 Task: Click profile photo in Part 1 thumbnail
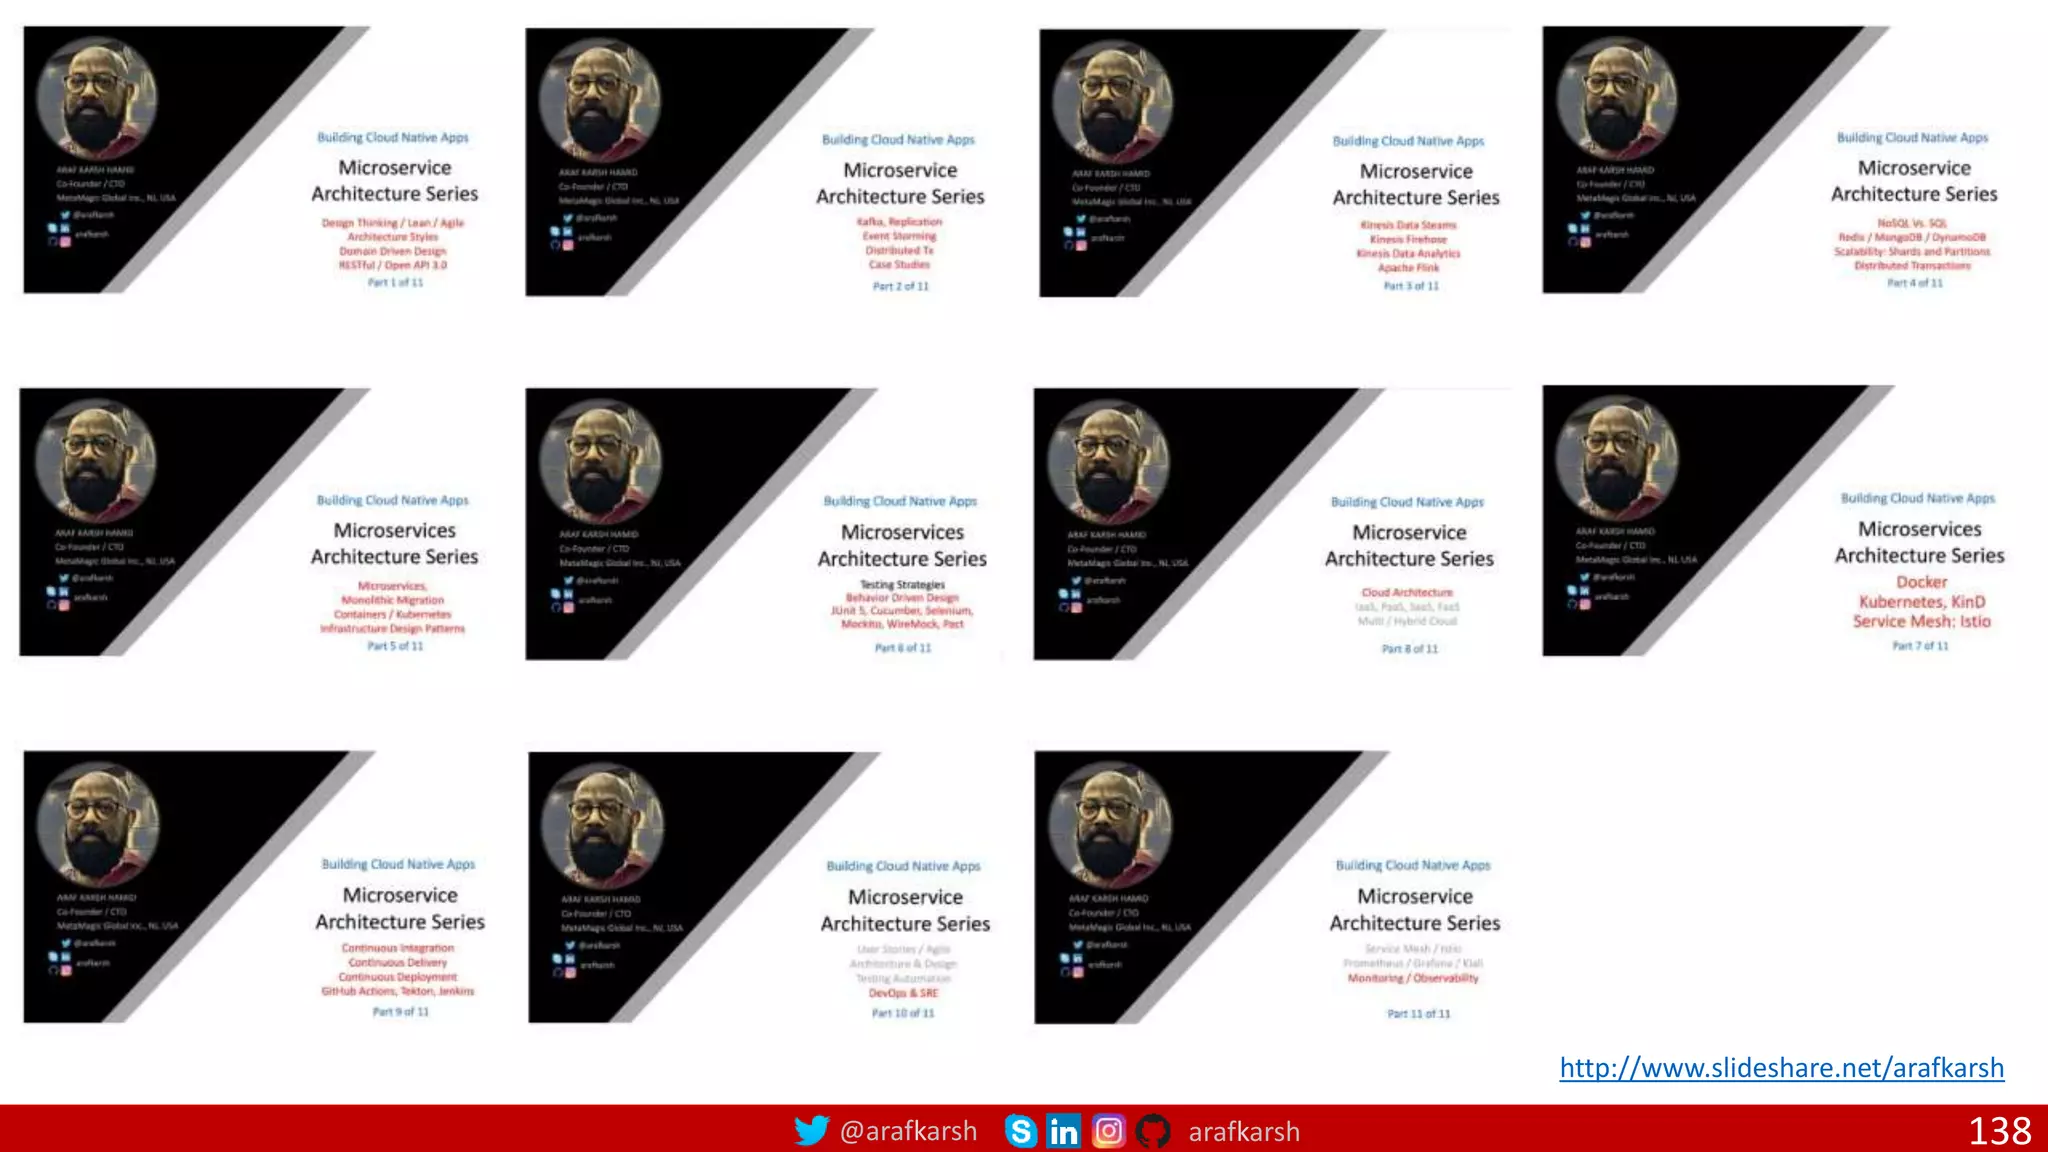click(97, 97)
